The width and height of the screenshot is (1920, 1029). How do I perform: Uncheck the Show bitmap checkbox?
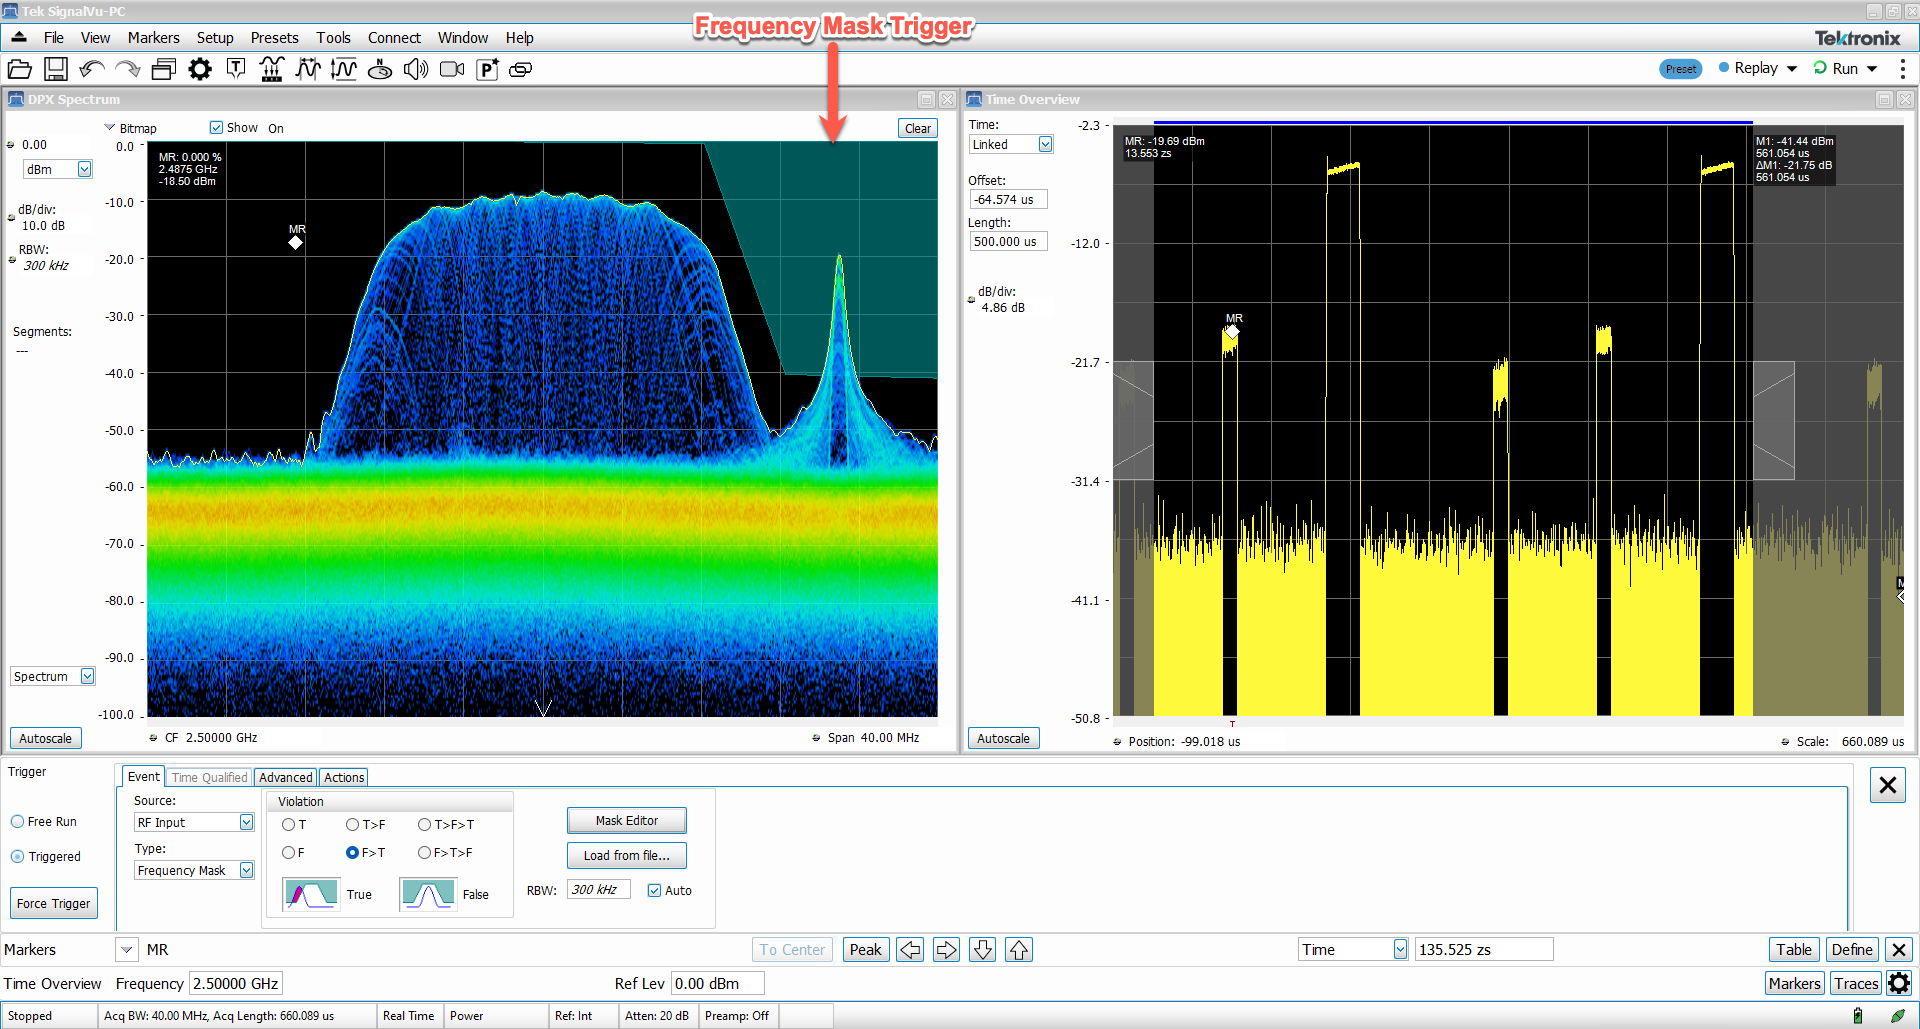[216, 128]
